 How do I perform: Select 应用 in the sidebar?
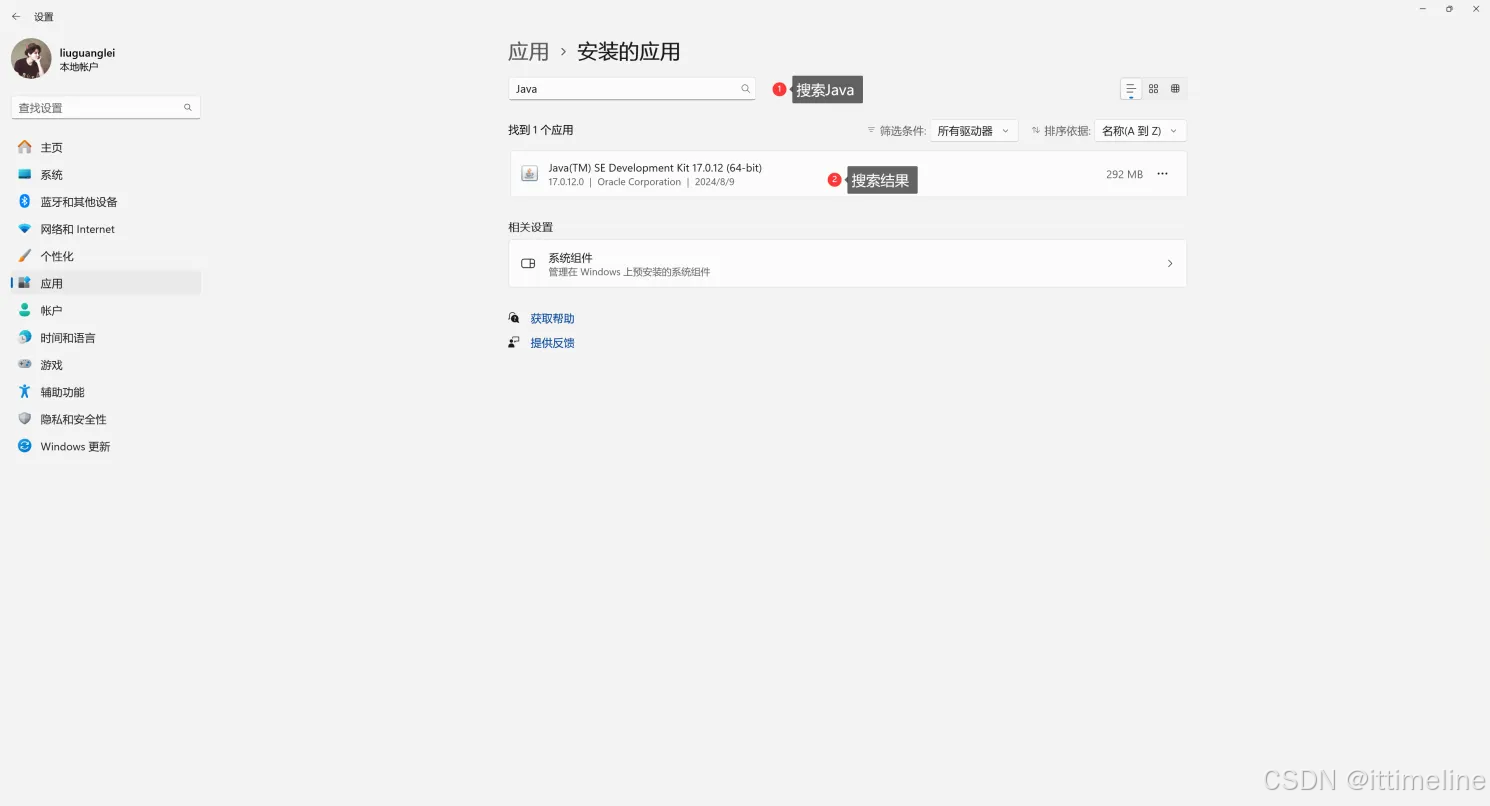point(106,283)
